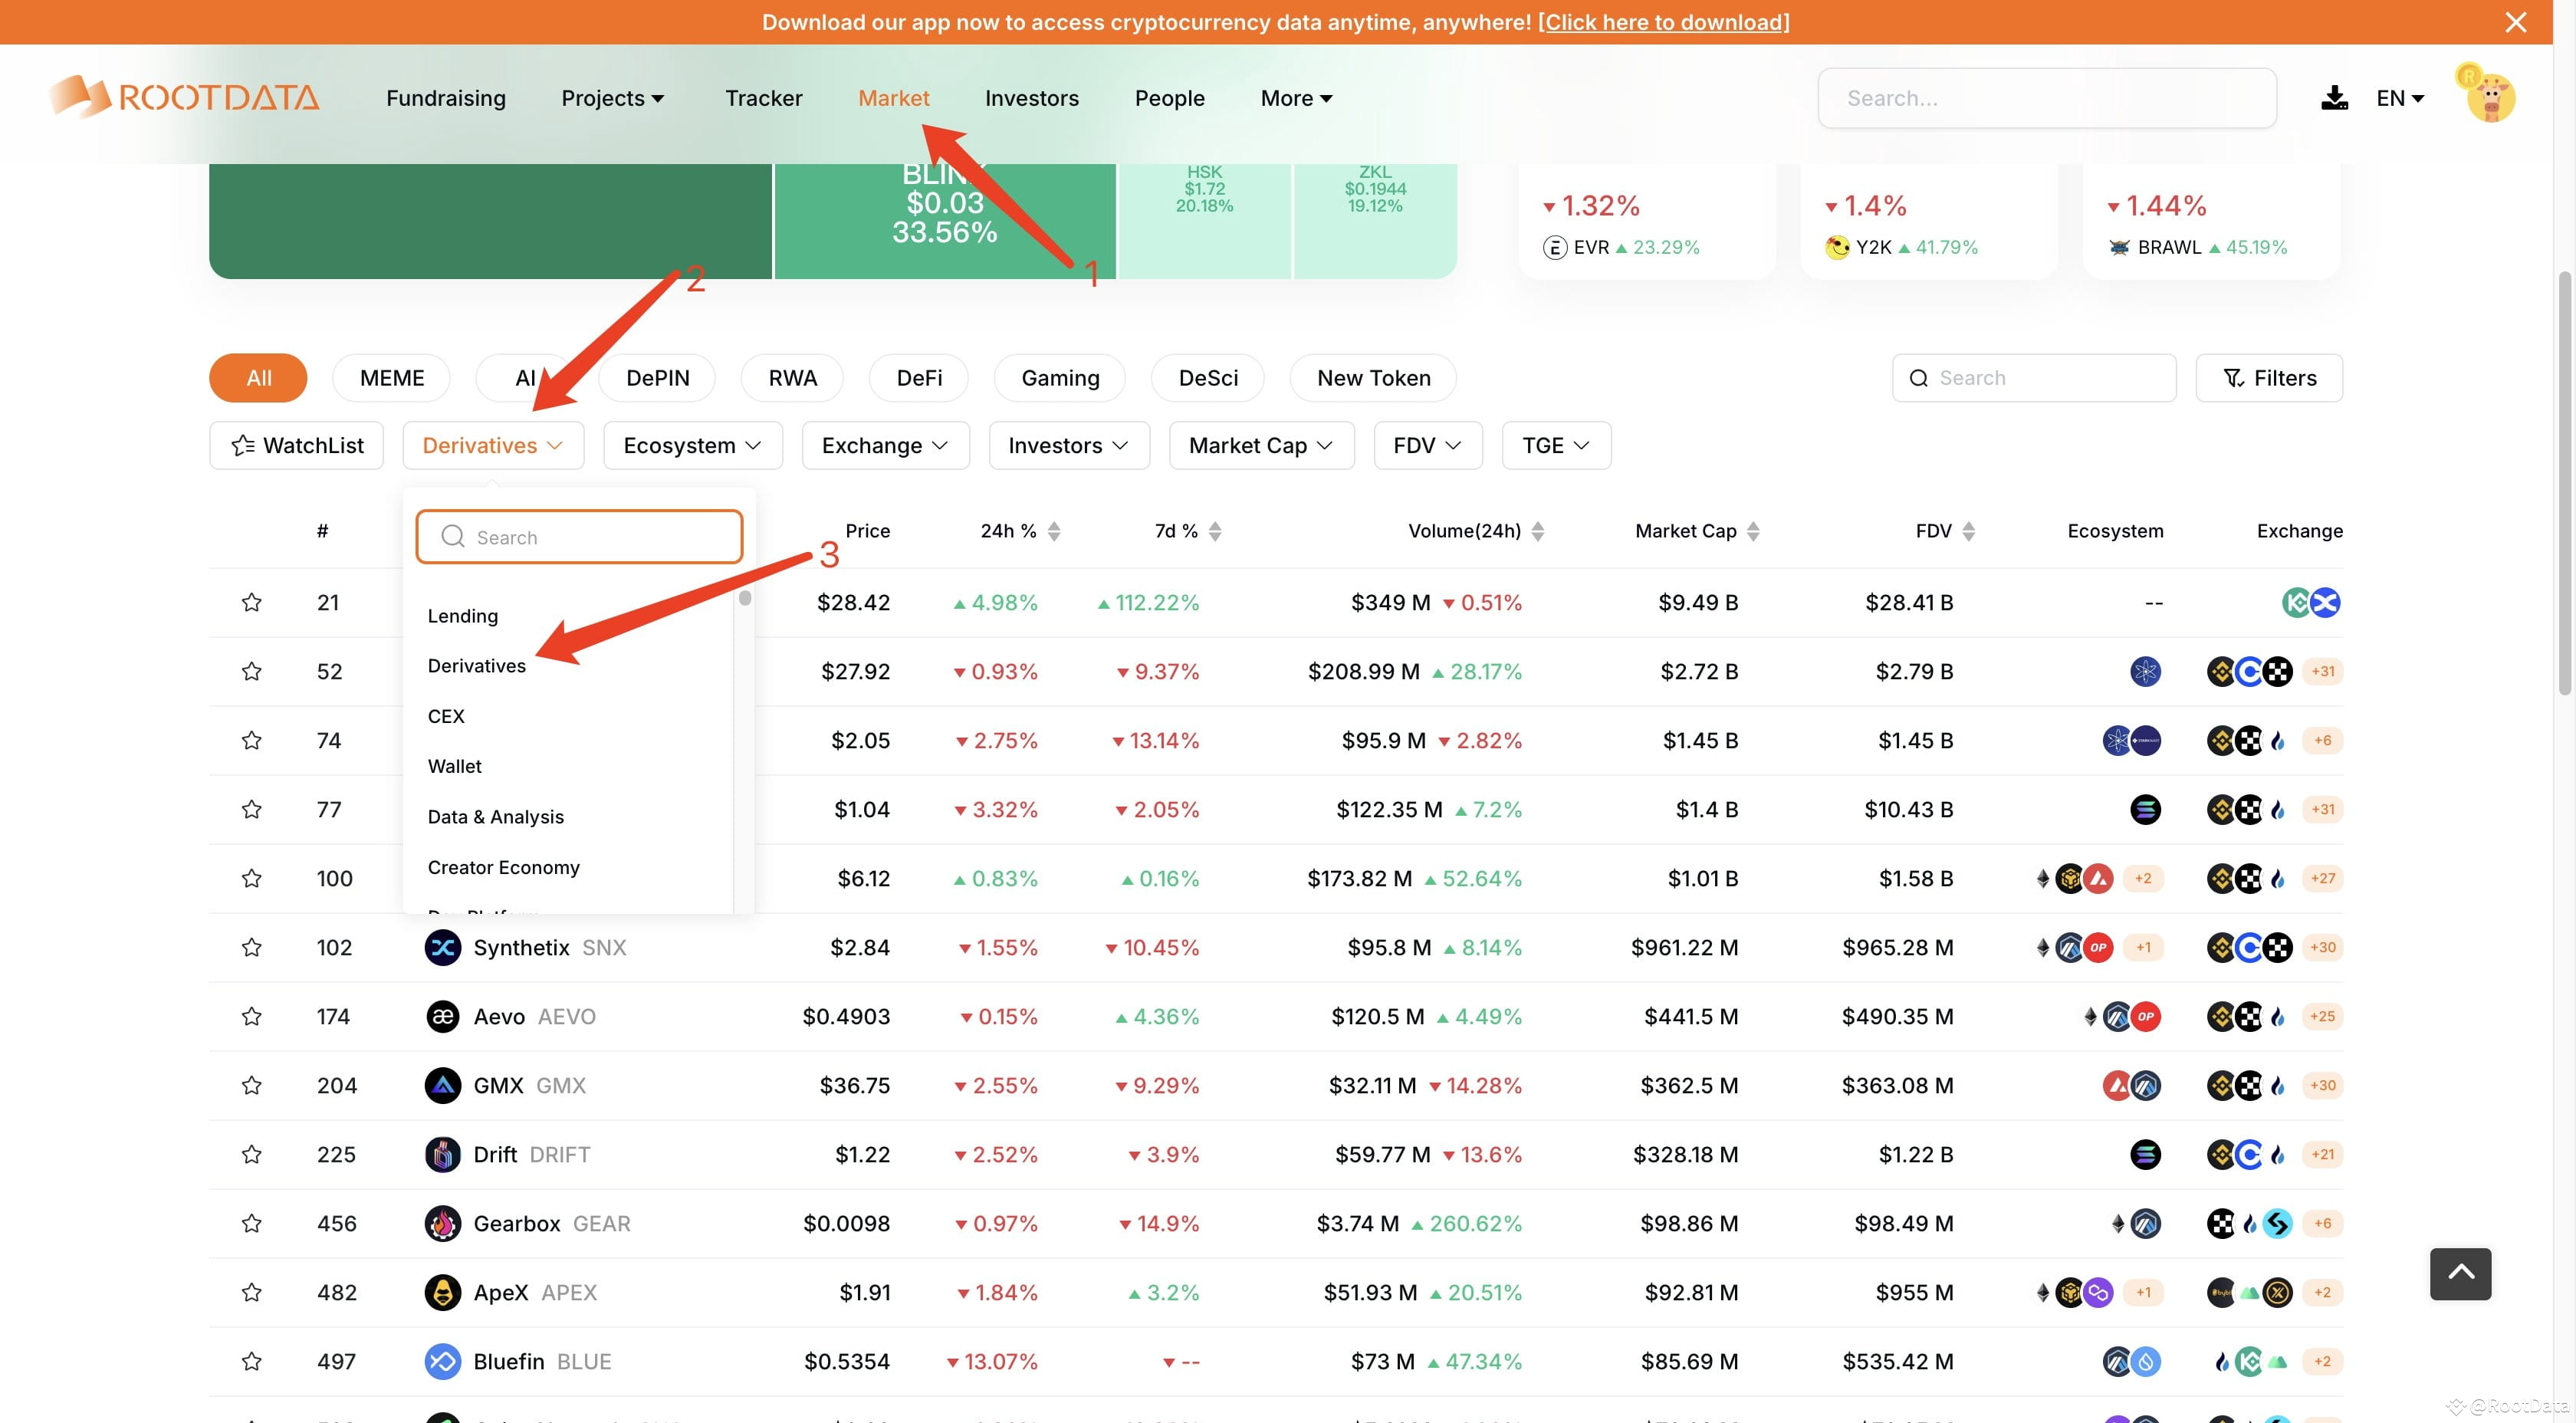Toggle the watchlist star on the ApeX row
This screenshot has width=2576, height=1423.
(x=252, y=1292)
